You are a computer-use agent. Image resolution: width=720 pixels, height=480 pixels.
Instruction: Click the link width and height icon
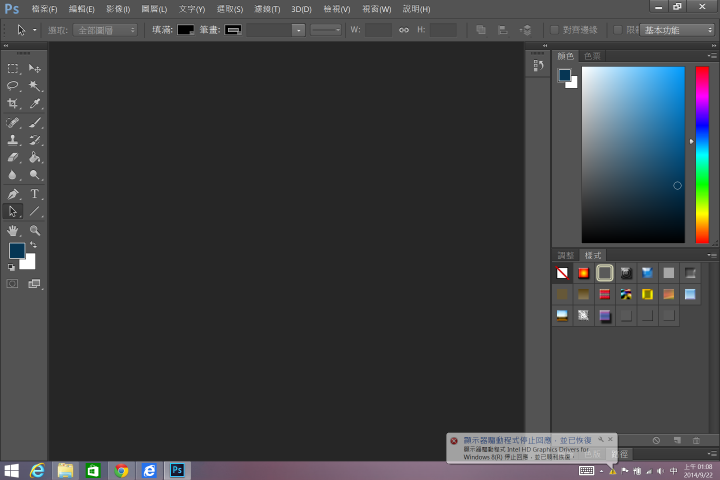tap(404, 30)
